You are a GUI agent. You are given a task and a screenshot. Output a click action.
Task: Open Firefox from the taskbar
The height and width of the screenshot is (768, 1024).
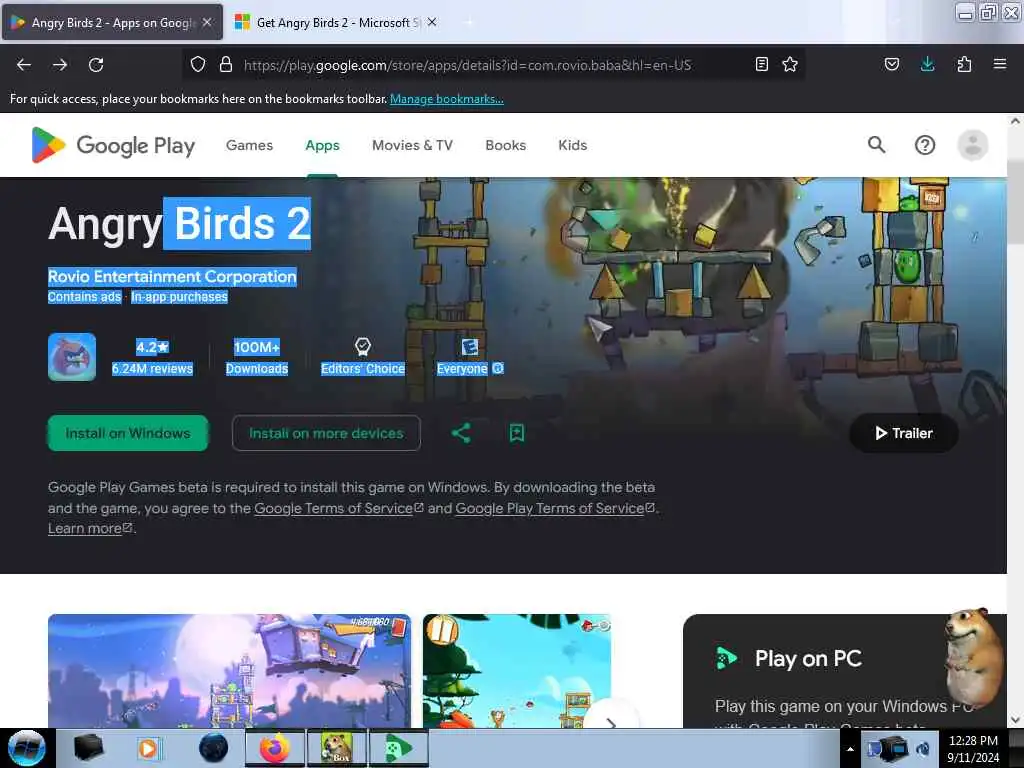275,748
